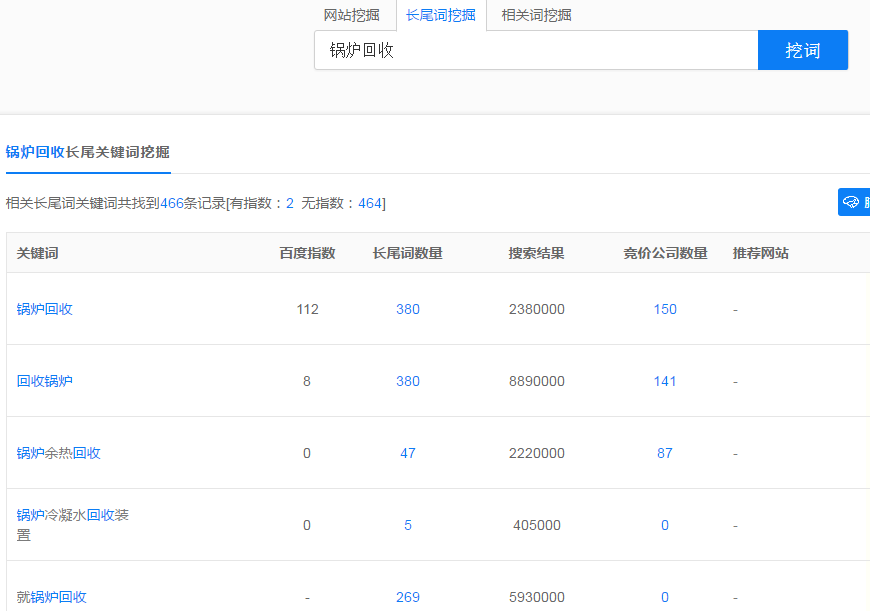The width and height of the screenshot is (870, 611).
Task: Click bidding count 0 in 锅炉冷凝水回收装置 row
Action: [665, 525]
